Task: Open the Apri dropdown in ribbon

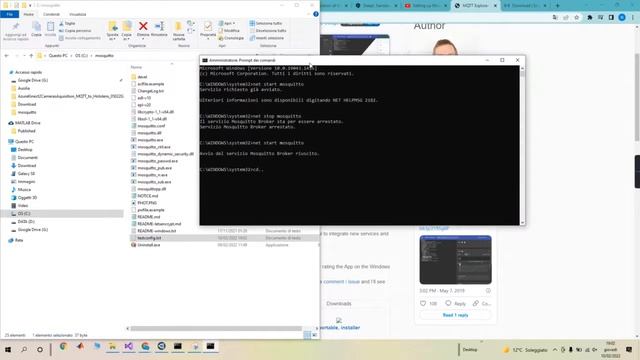Action: [227, 23]
